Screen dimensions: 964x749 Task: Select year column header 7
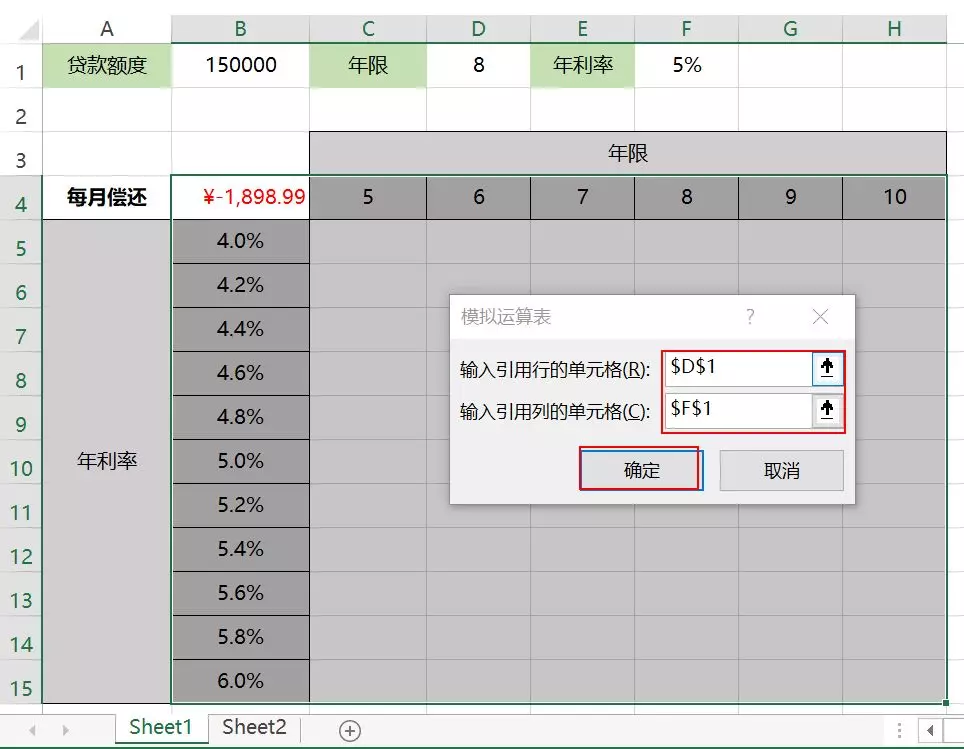pyautogui.click(x=582, y=197)
